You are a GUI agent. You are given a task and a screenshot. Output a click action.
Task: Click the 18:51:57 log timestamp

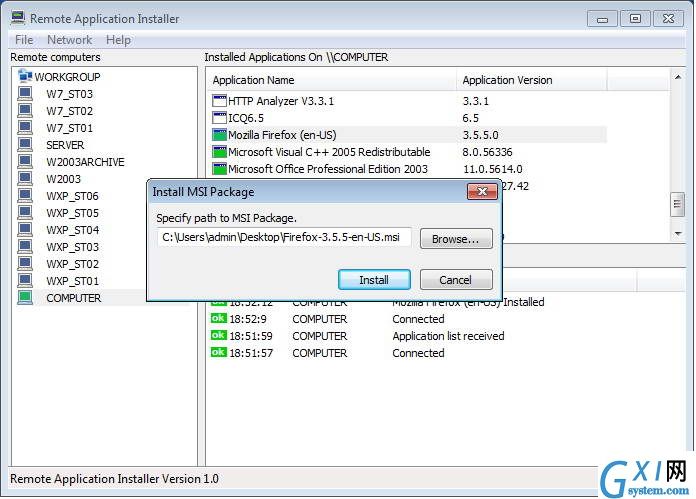click(251, 352)
